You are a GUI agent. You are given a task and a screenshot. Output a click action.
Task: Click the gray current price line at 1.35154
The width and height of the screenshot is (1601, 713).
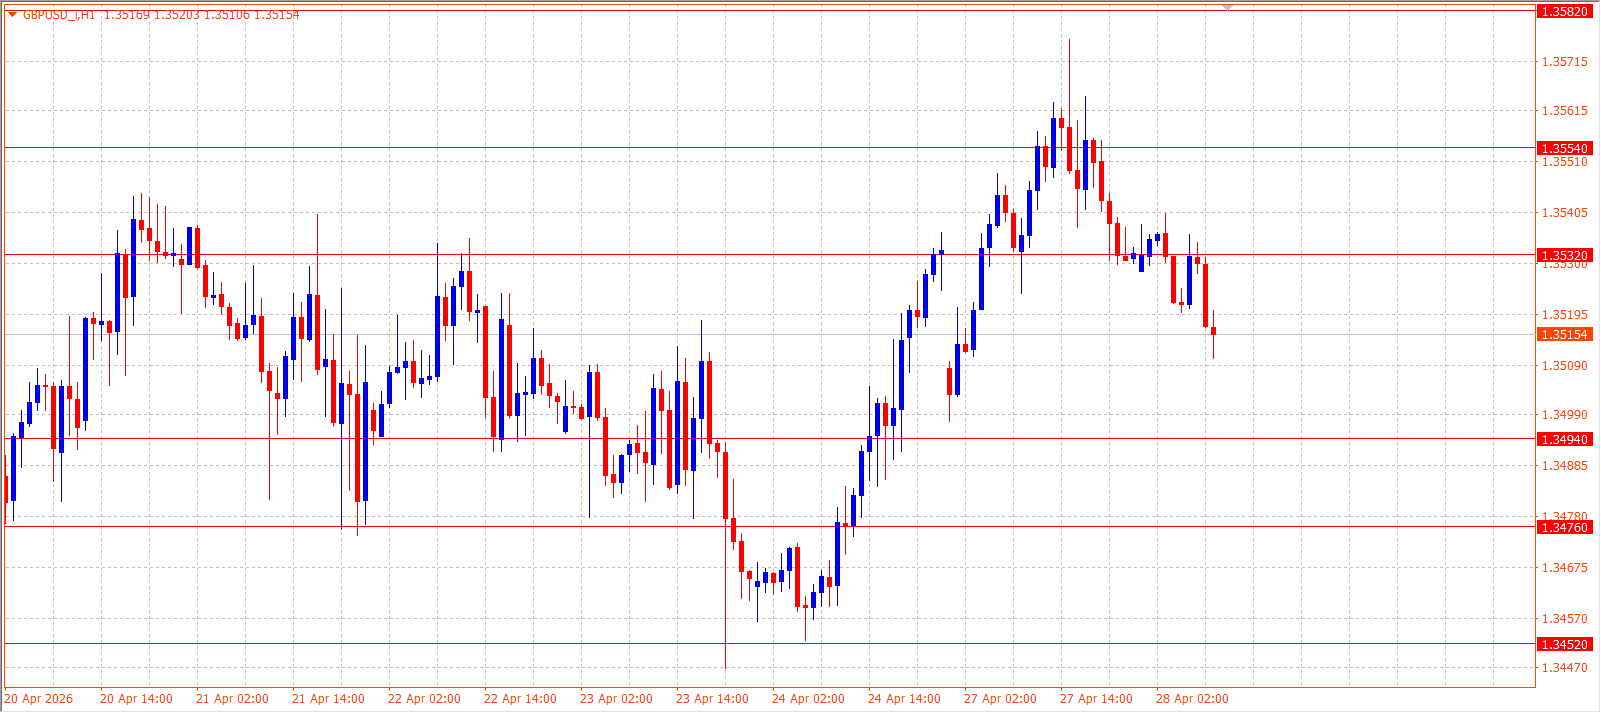pyautogui.click(x=770, y=334)
